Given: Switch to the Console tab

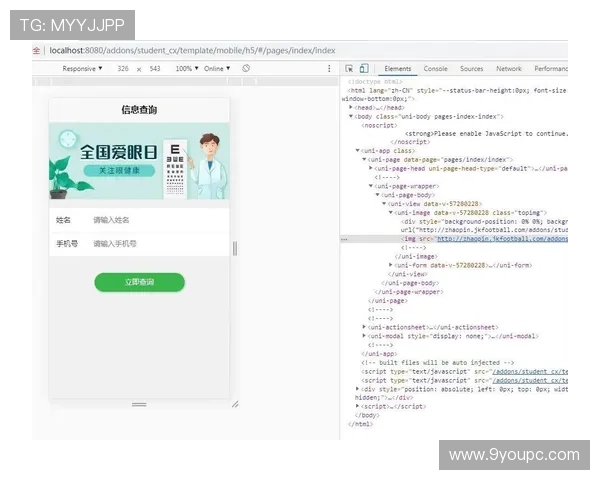Looking at the screenshot, I should tap(435, 69).
